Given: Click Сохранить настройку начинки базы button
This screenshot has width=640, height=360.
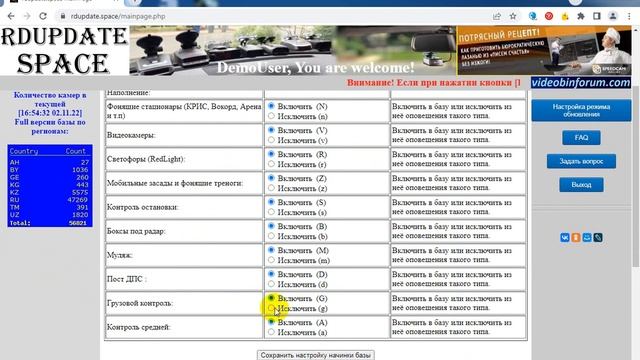Looking at the screenshot, I should pyautogui.click(x=316, y=355).
